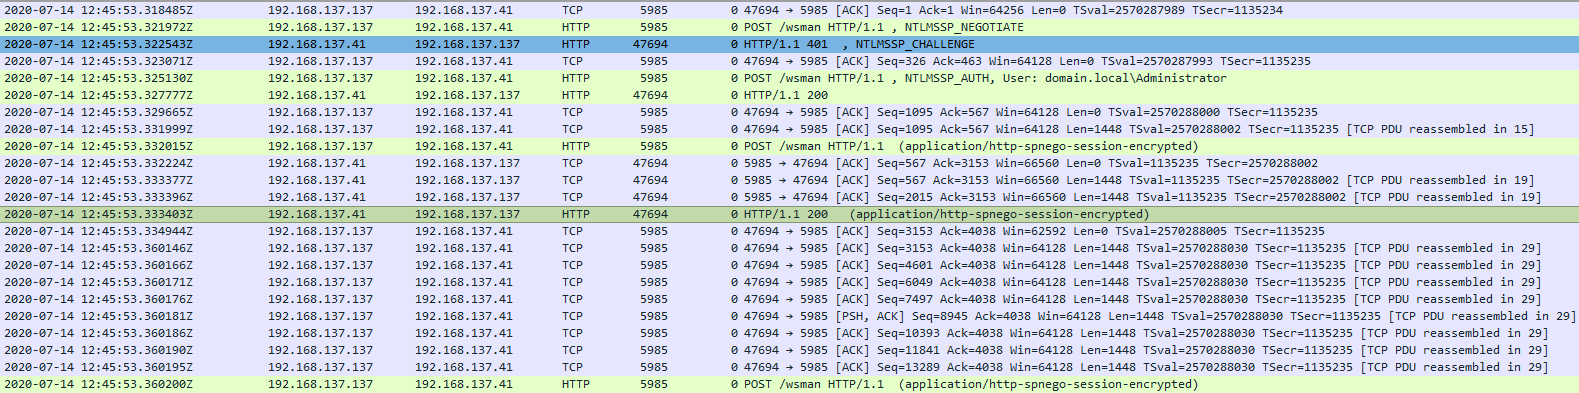
Task: Click the TCP segment with Seq=4601
Action: tap(789, 265)
